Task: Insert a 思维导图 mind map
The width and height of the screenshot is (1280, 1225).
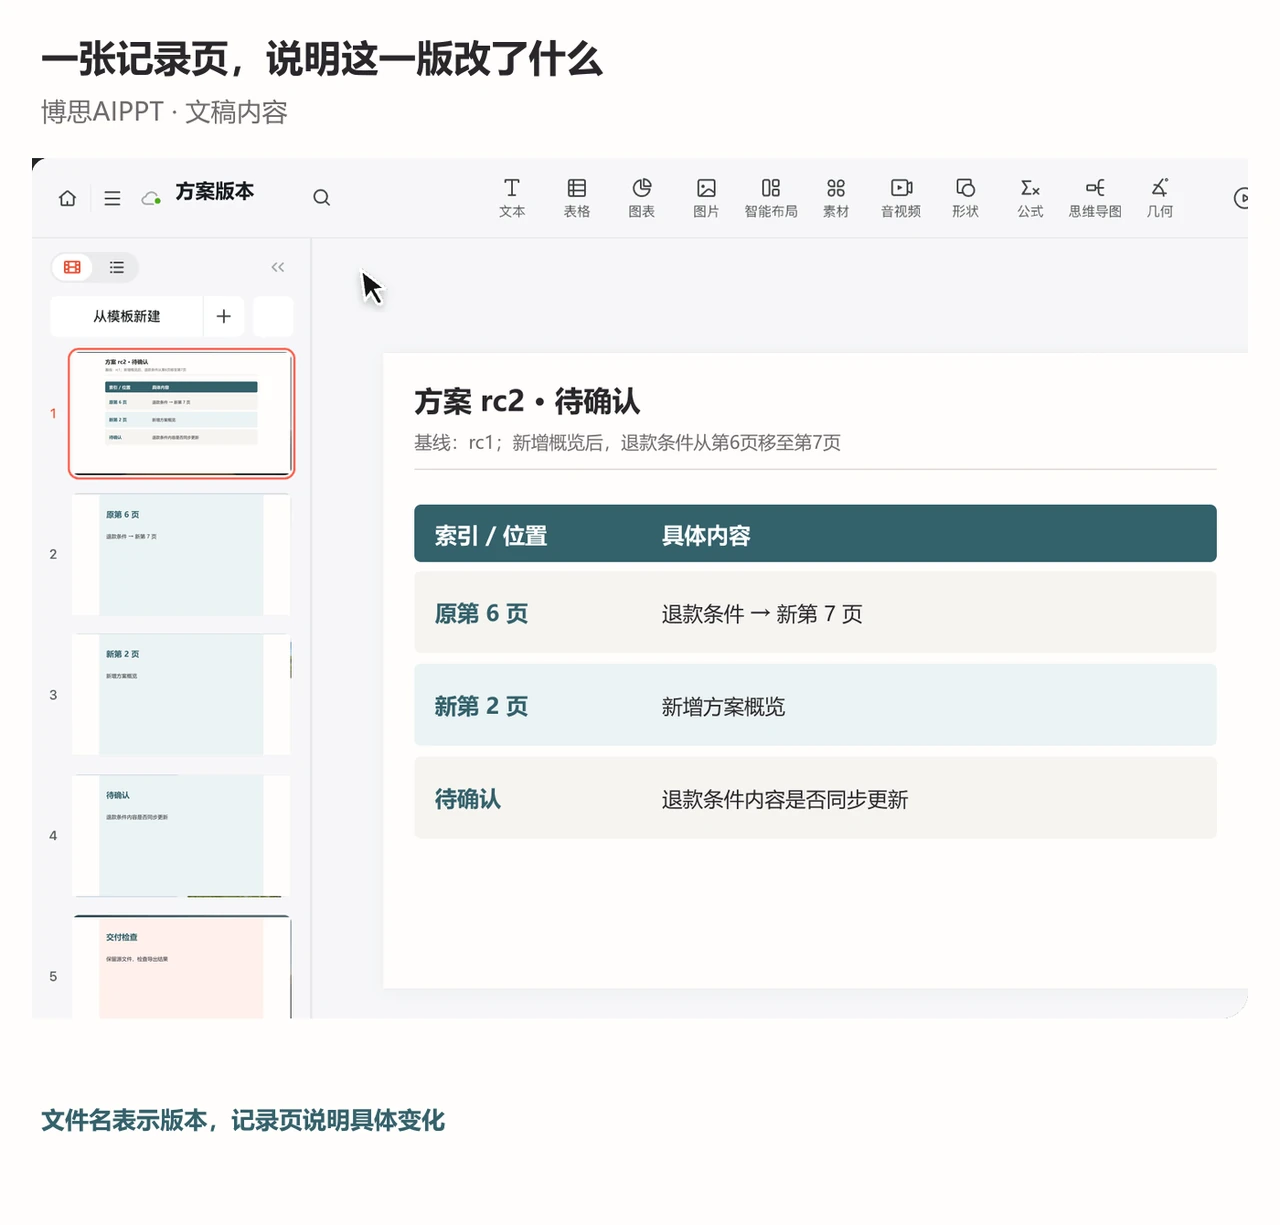Action: [x=1095, y=198]
